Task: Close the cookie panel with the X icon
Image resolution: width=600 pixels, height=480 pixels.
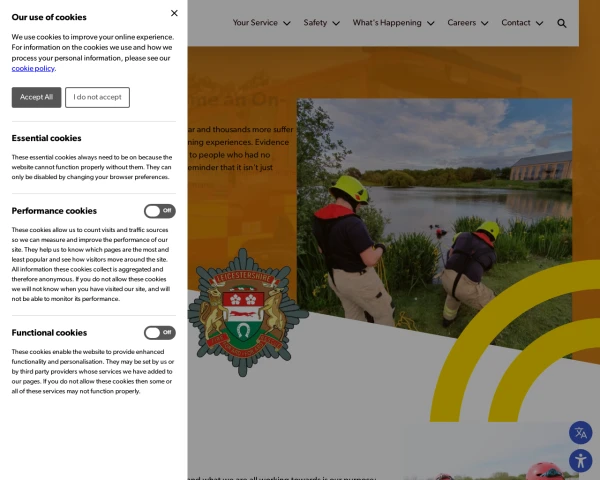Action: pos(174,13)
